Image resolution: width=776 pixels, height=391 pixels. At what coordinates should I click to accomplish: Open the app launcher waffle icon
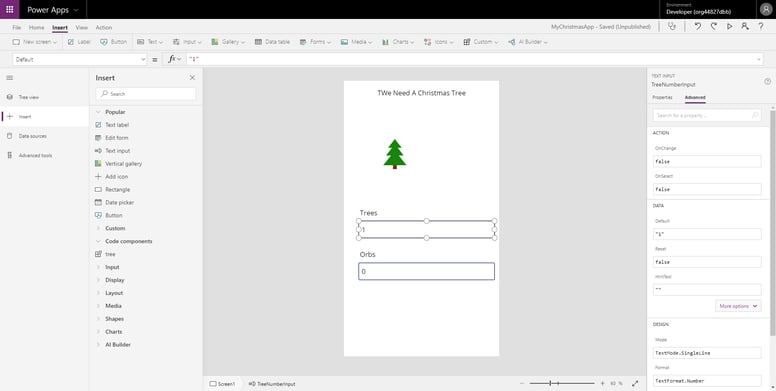[9, 9]
